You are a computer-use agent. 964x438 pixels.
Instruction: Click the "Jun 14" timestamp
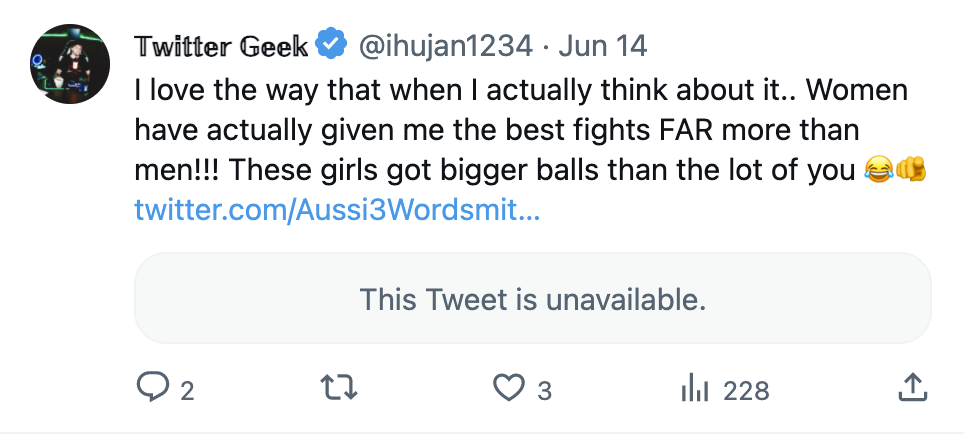coord(603,46)
